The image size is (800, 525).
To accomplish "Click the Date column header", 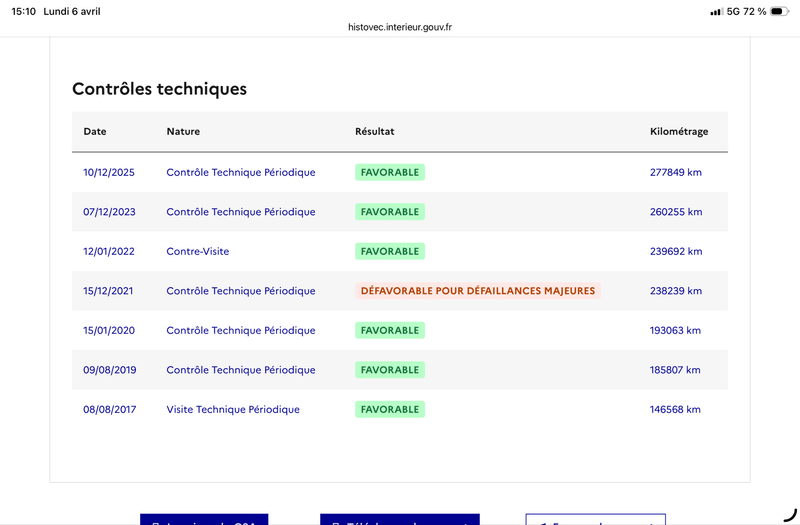I will (95, 132).
